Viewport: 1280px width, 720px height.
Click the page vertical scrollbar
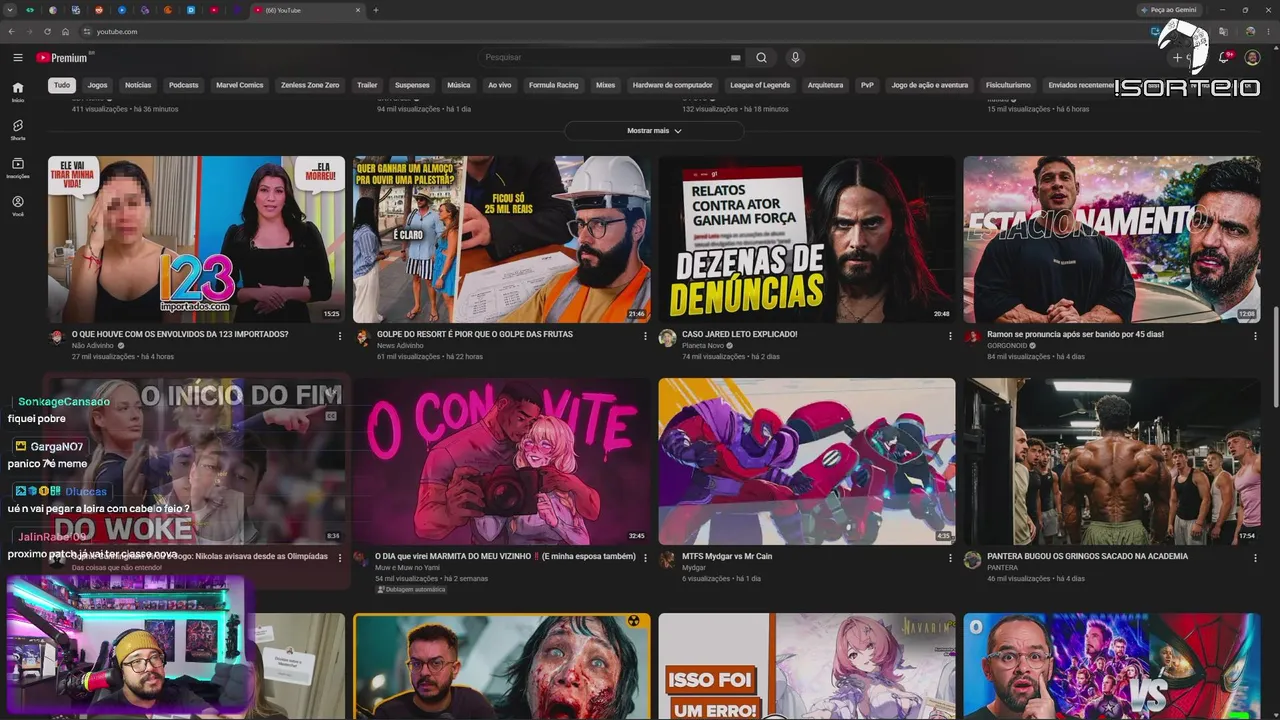1276,358
